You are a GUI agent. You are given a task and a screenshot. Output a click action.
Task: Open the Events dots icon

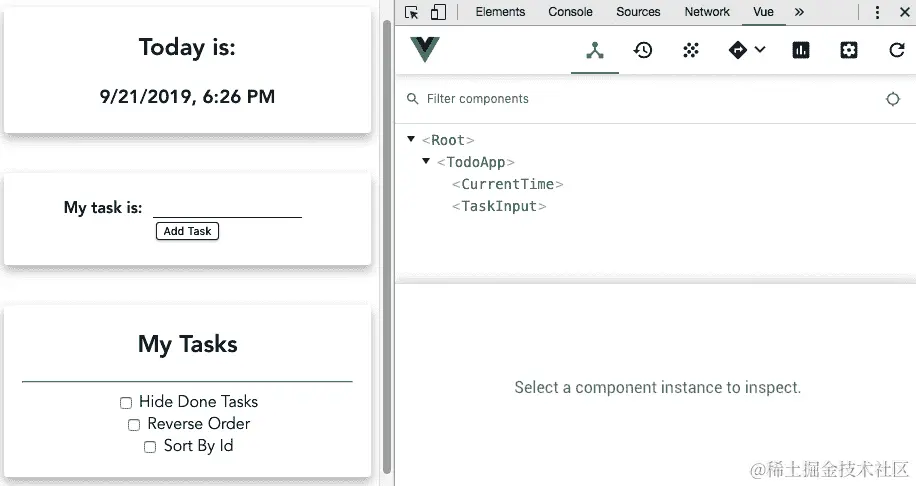coord(691,50)
